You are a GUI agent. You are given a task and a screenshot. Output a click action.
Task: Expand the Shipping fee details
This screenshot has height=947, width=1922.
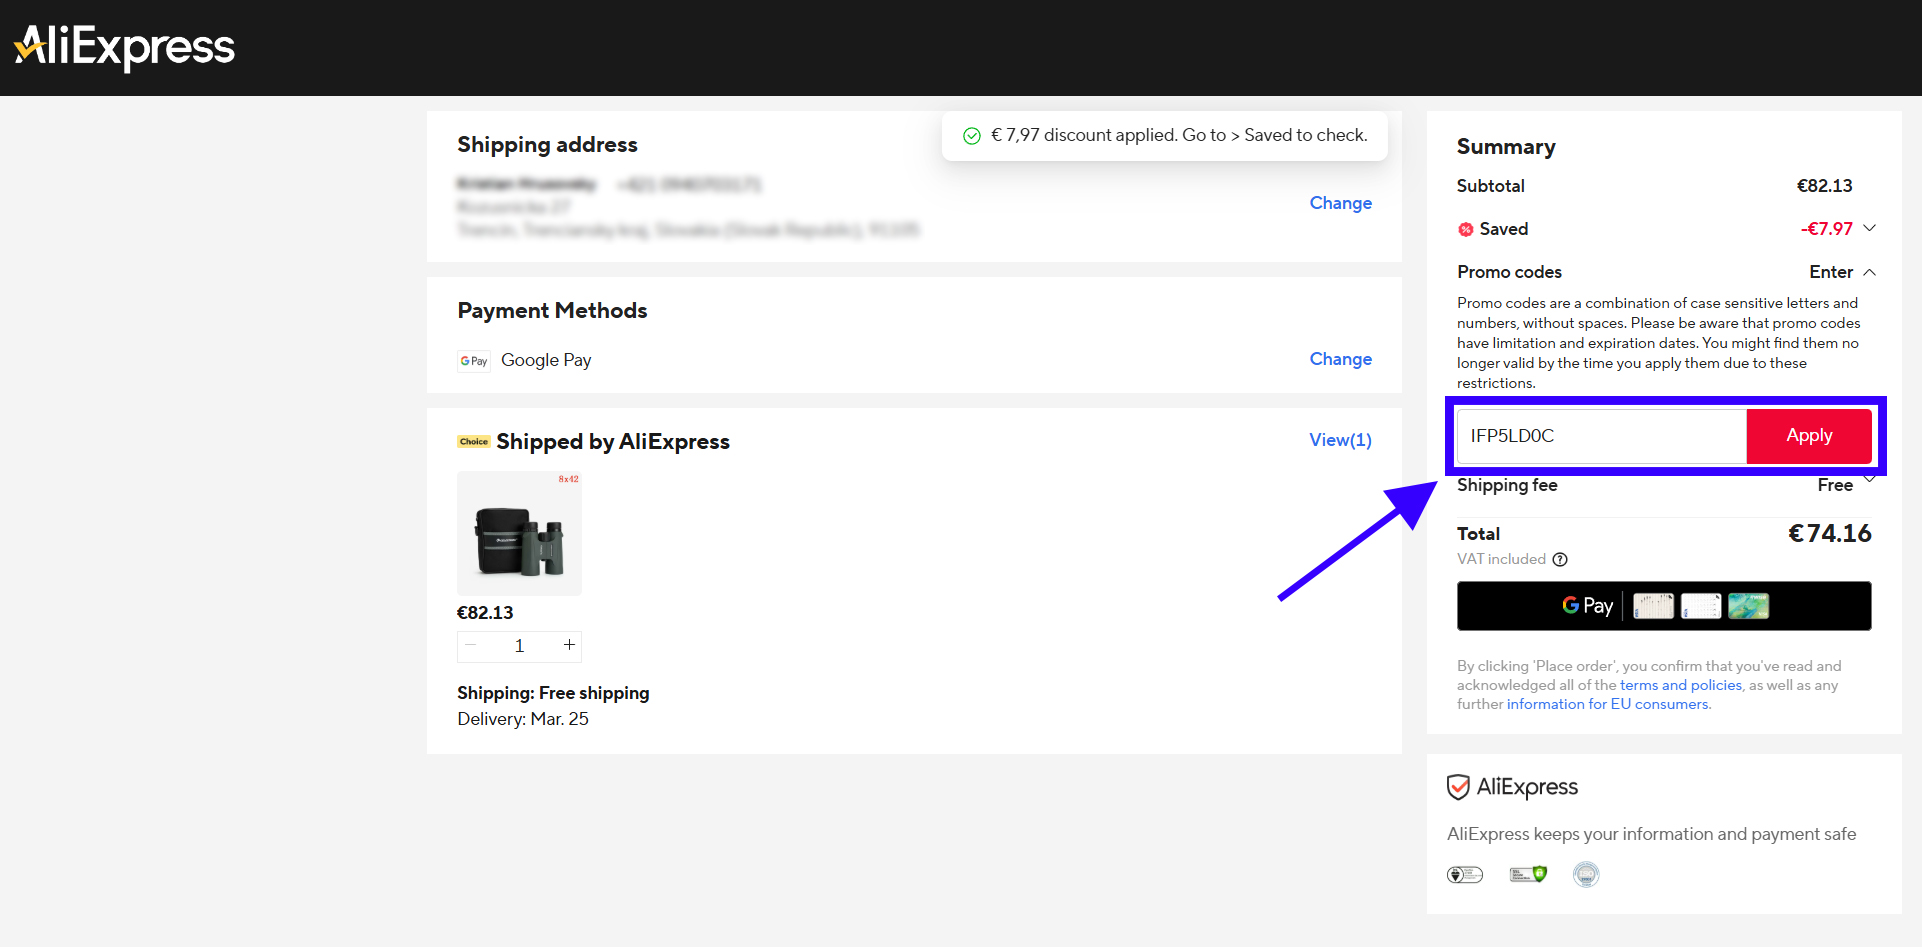(1868, 480)
